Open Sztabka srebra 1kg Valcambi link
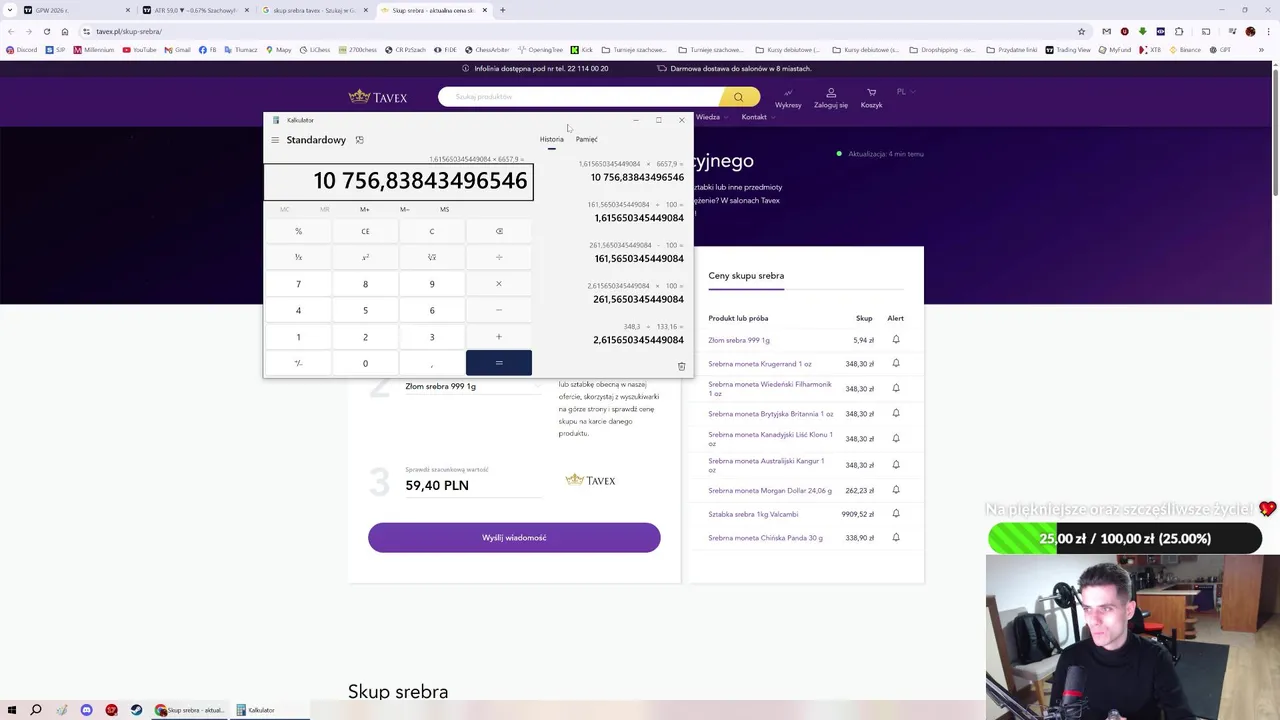 (753, 514)
